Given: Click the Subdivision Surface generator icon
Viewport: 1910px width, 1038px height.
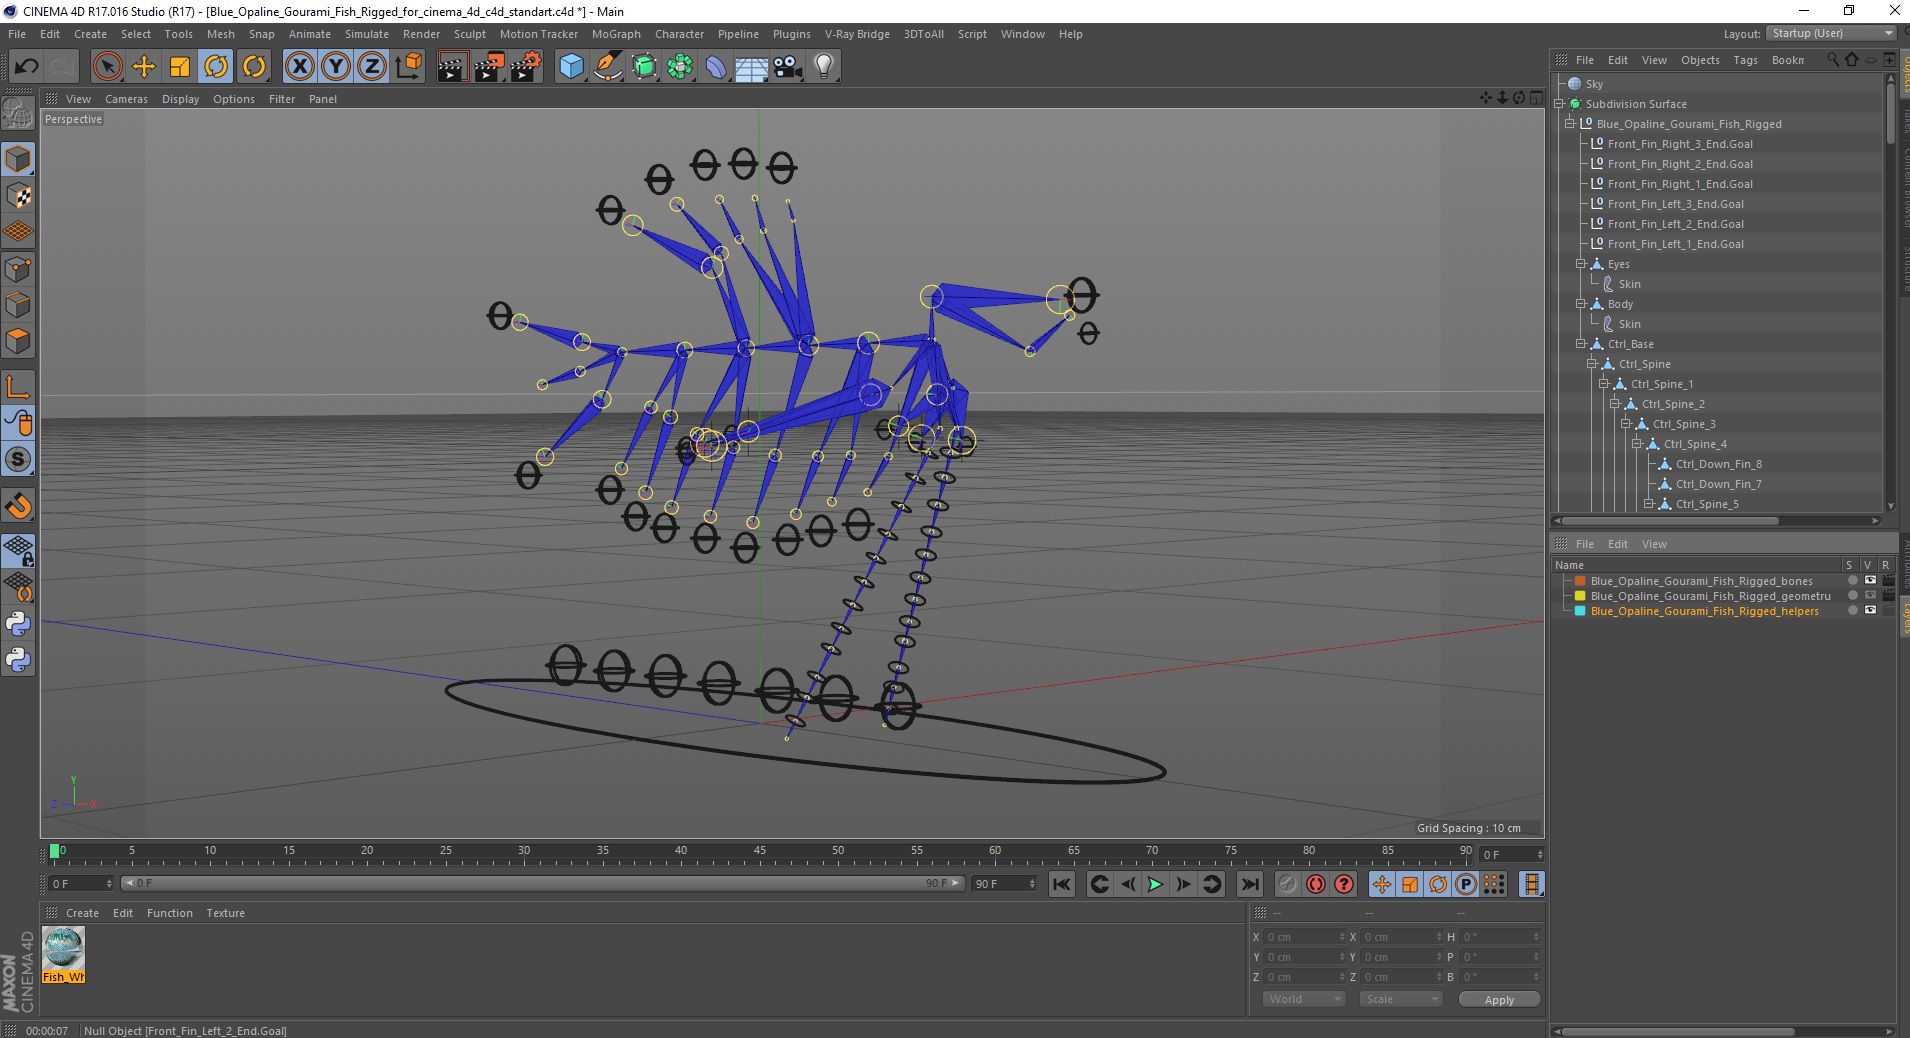Looking at the screenshot, I should coord(645,67).
